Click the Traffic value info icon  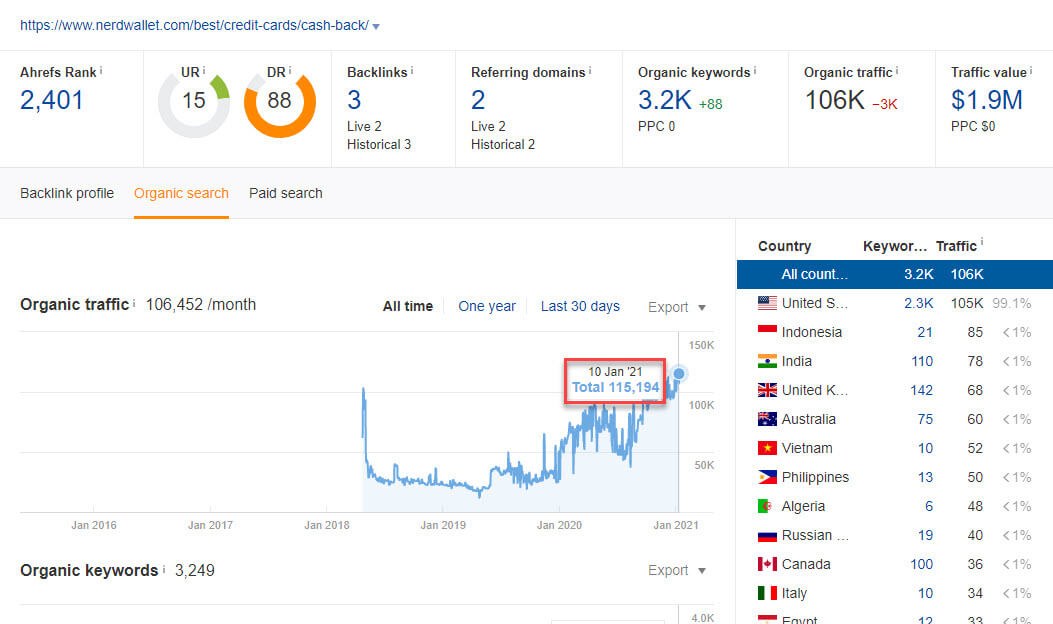pos(1031,70)
